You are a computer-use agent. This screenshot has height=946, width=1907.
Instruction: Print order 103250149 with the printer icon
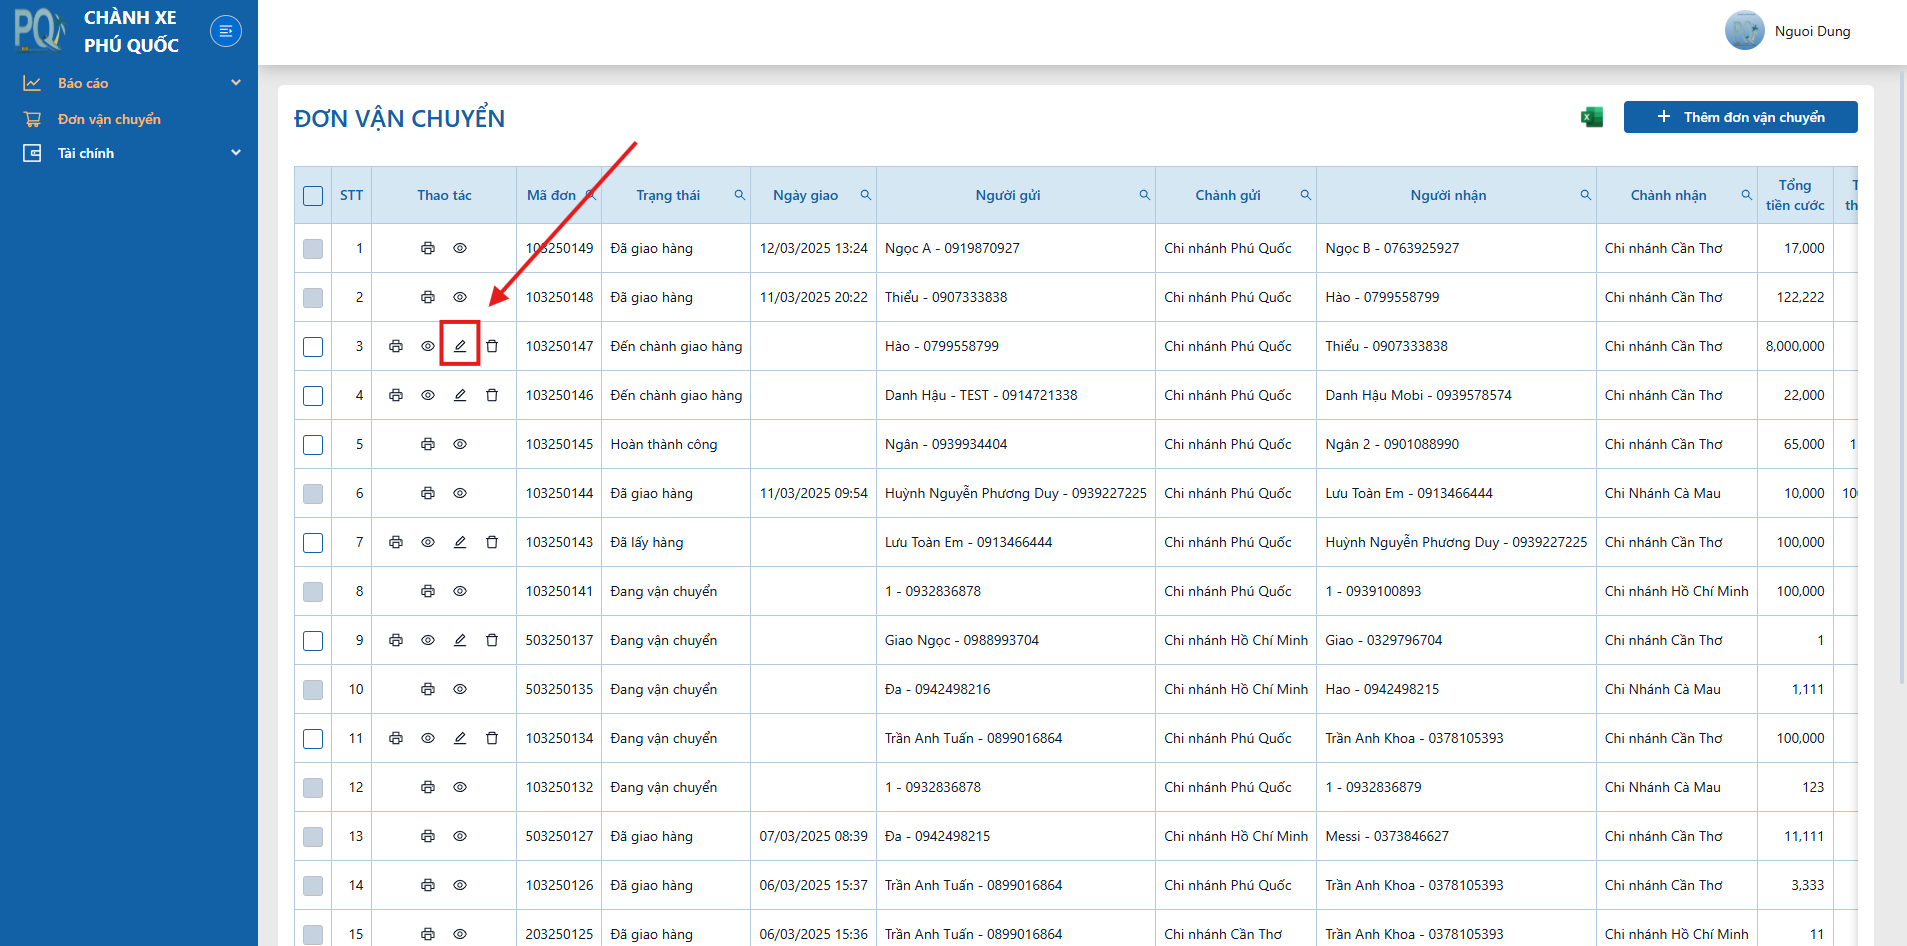click(x=428, y=248)
